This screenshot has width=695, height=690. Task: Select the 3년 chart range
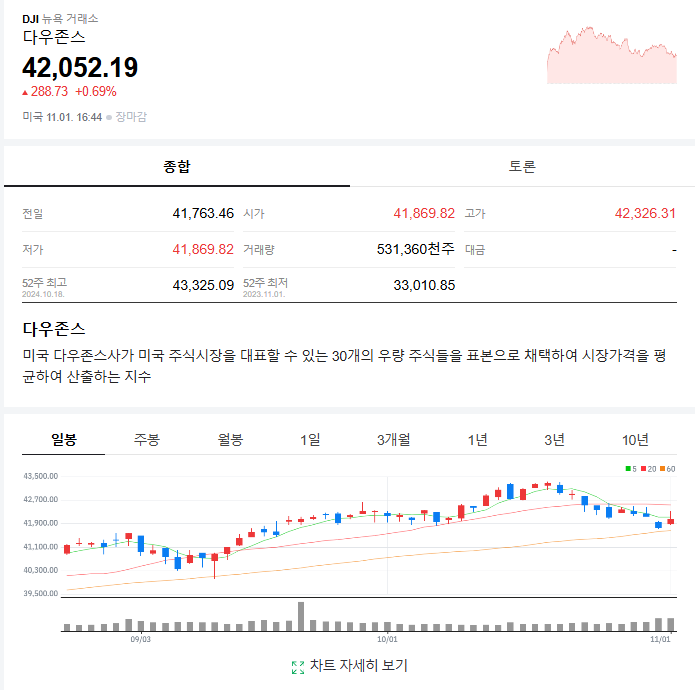click(x=555, y=440)
